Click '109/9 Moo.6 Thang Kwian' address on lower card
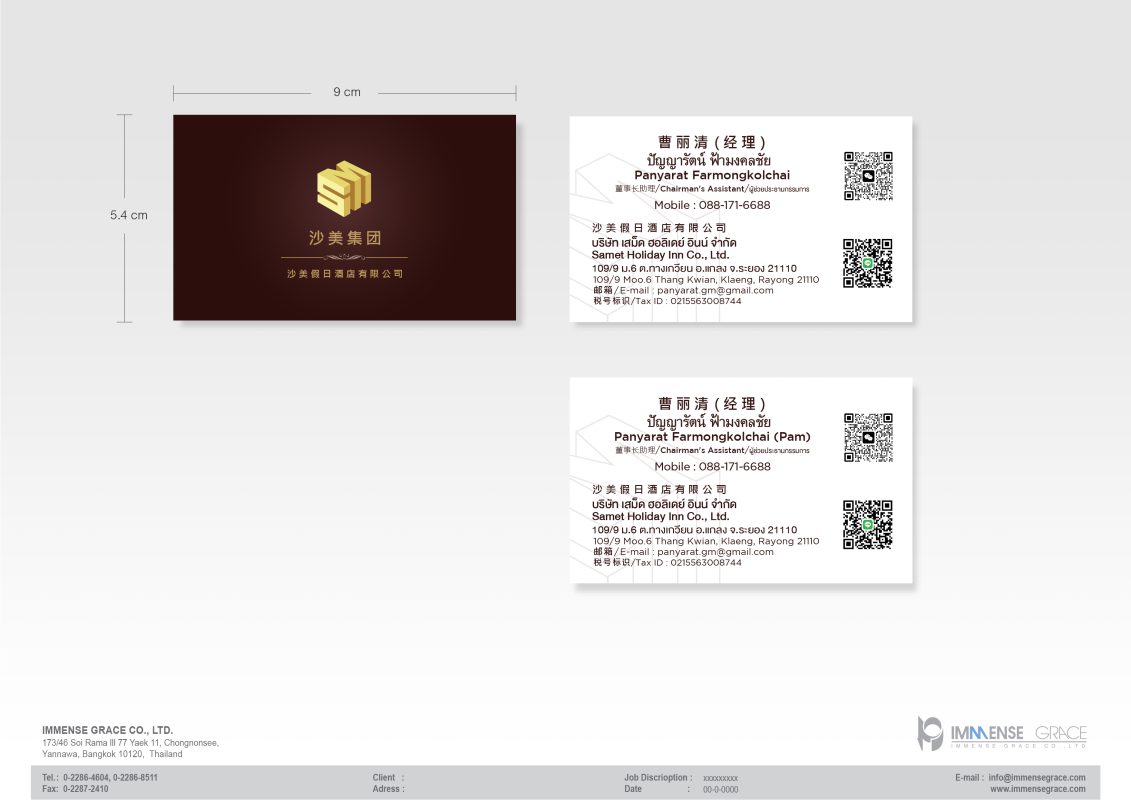This screenshot has width=1131, height=800. pyautogui.click(x=706, y=540)
